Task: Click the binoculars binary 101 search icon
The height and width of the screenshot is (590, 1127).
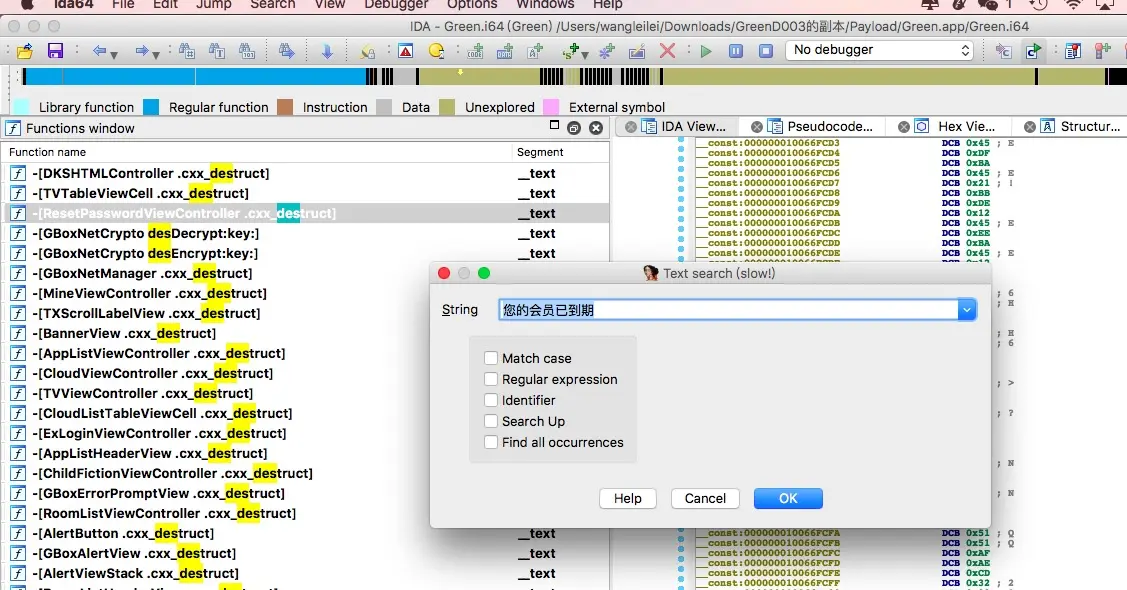Action: pyautogui.click(x=247, y=51)
